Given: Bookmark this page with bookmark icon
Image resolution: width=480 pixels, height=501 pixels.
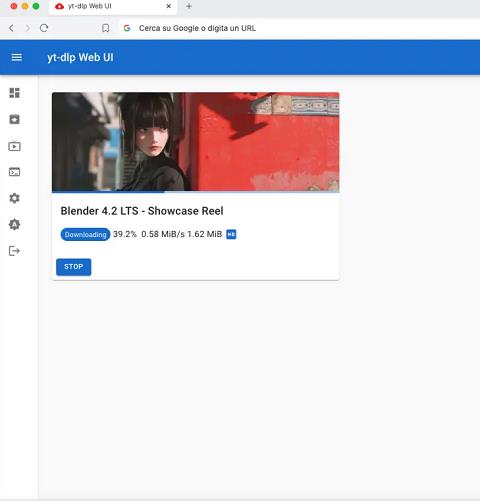Looking at the screenshot, I should pyautogui.click(x=105, y=28).
